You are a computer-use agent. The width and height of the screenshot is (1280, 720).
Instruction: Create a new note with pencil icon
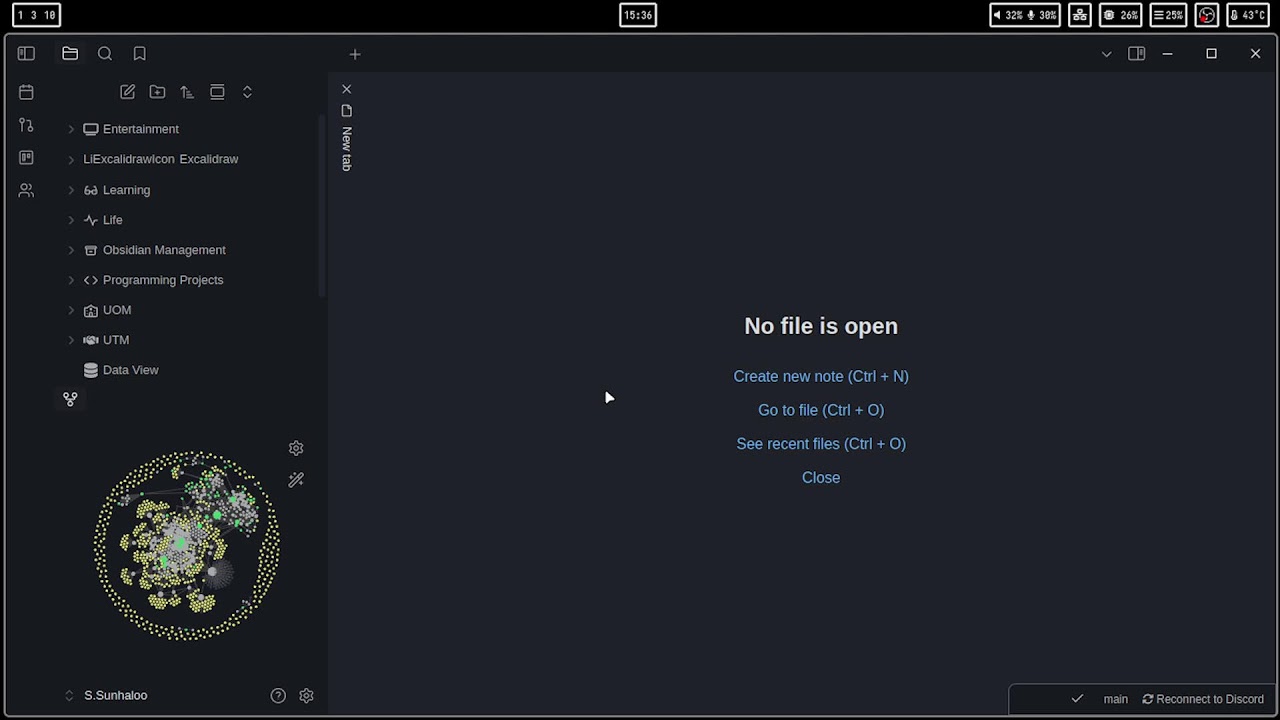click(x=127, y=92)
